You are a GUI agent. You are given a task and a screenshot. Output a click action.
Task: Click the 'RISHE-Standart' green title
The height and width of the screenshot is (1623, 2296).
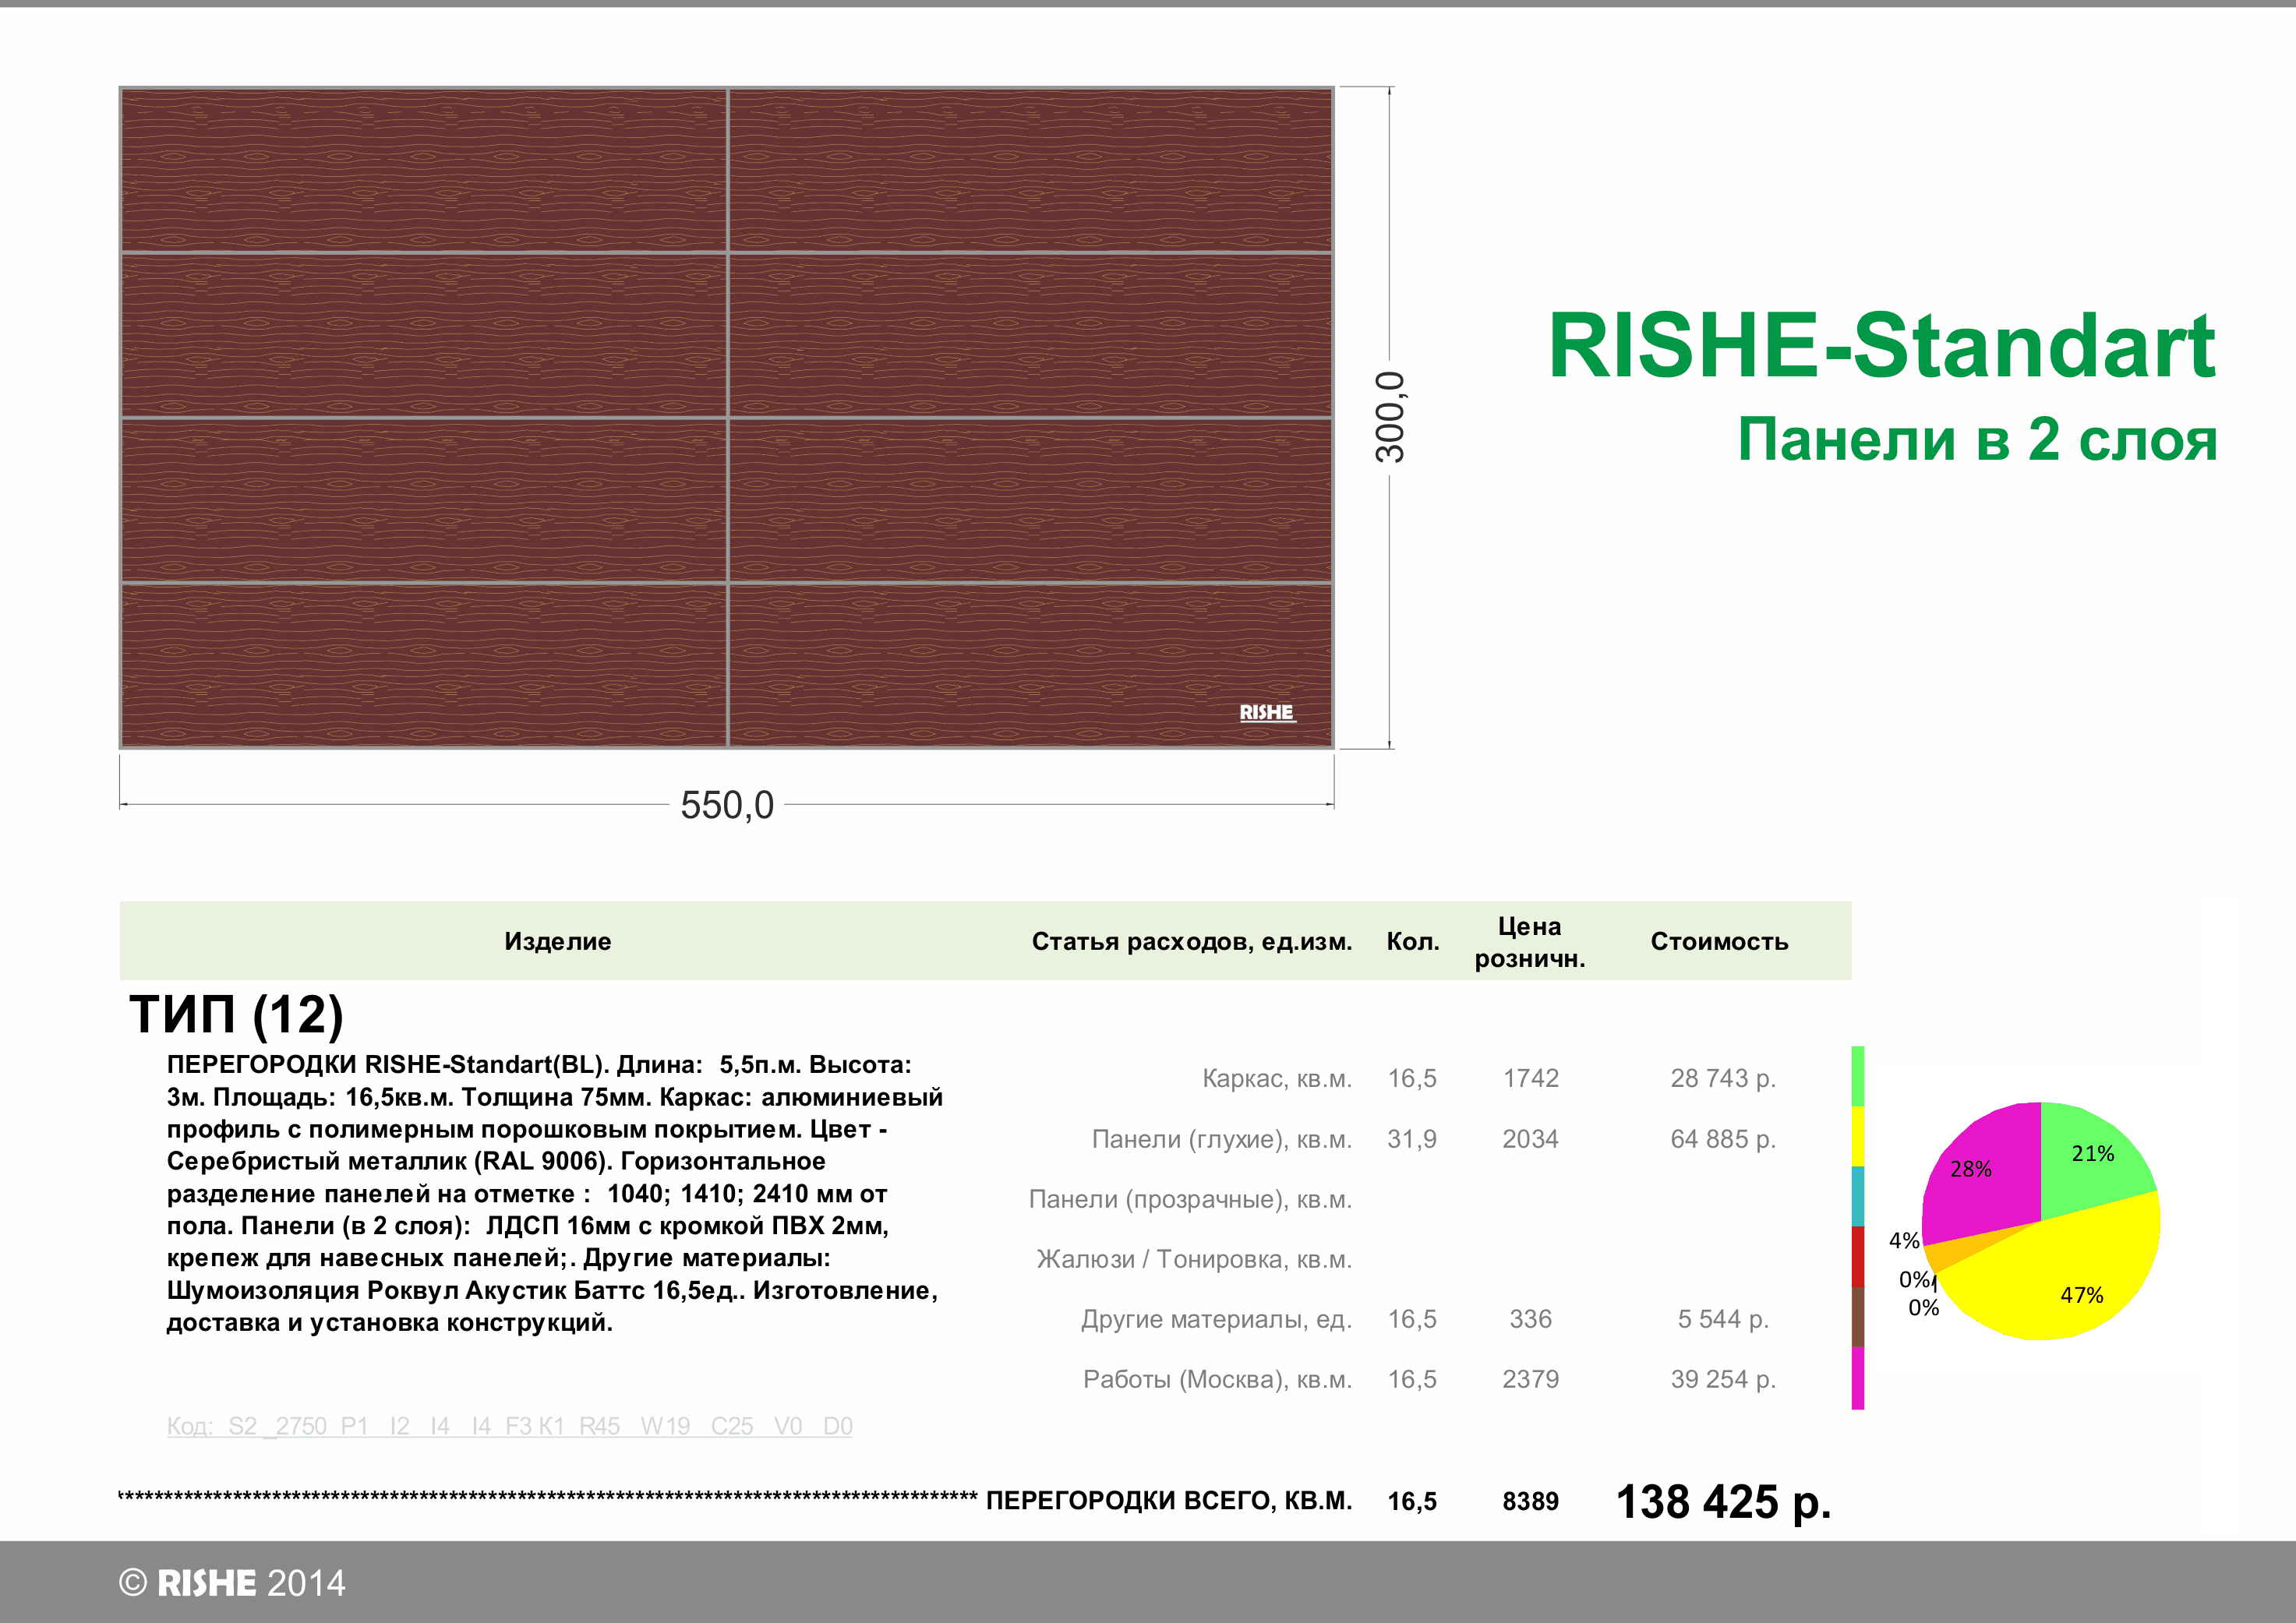click(1882, 345)
